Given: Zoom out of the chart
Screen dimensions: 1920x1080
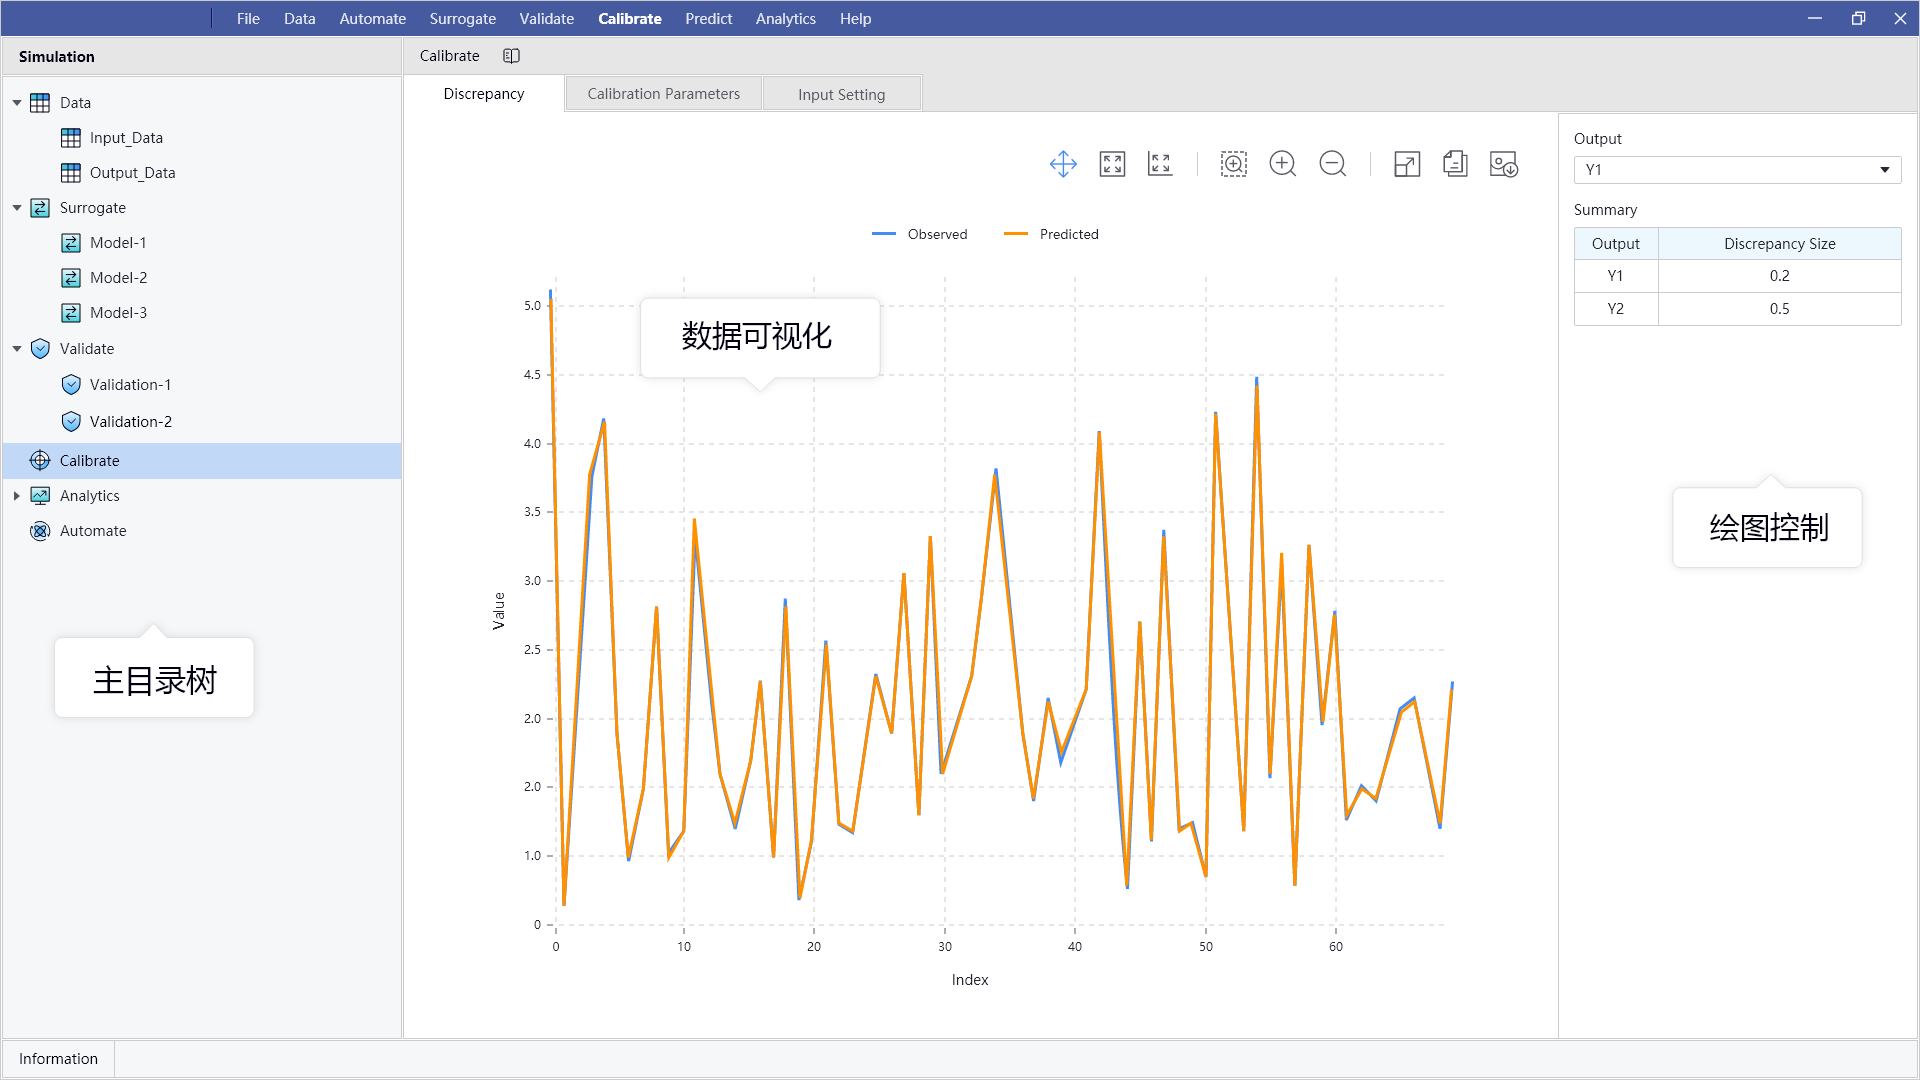Looking at the screenshot, I should click(x=1333, y=164).
